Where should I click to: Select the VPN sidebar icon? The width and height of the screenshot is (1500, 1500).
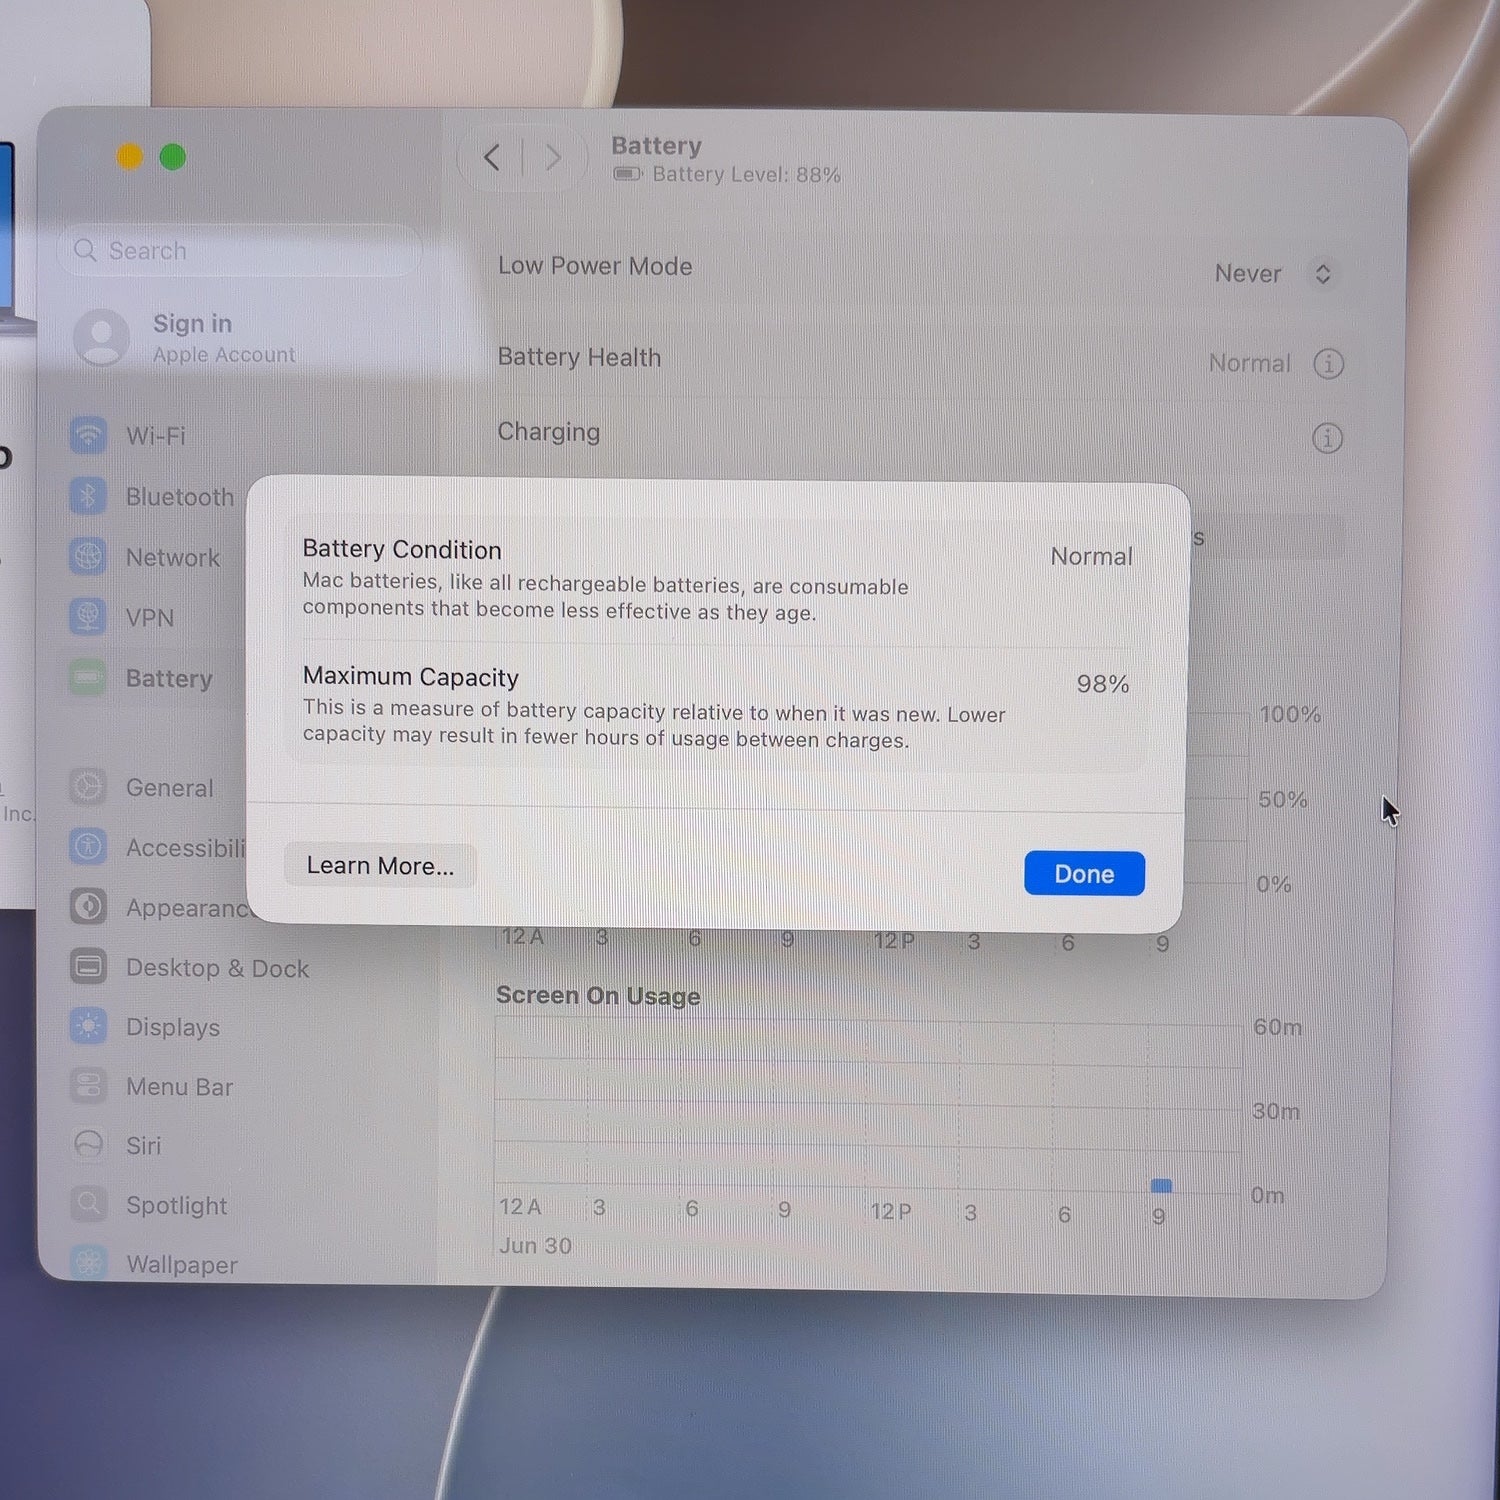click(88, 617)
